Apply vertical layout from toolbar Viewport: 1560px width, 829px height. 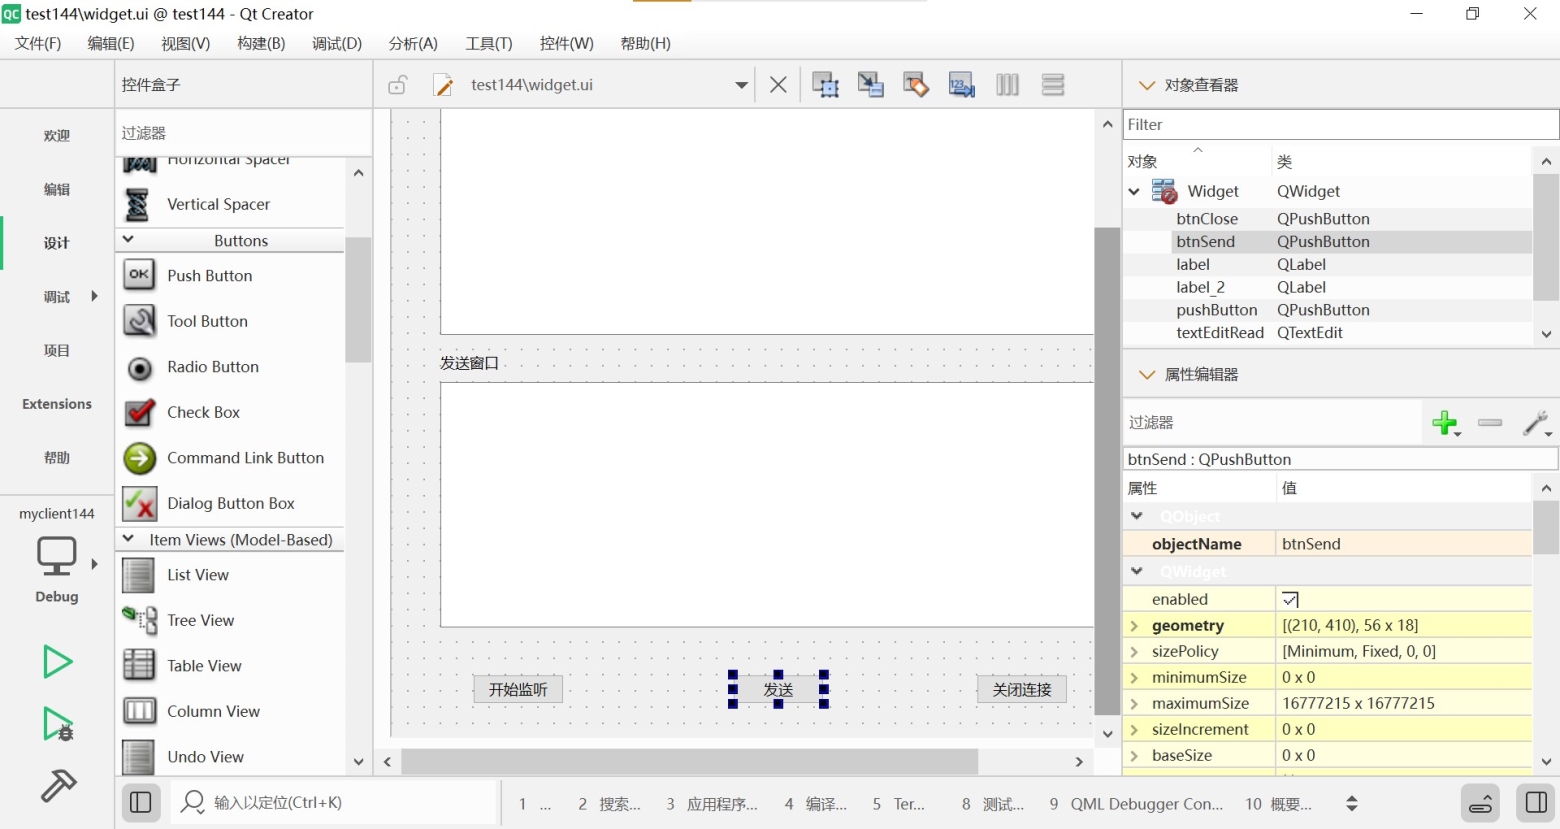pyautogui.click(x=1052, y=85)
